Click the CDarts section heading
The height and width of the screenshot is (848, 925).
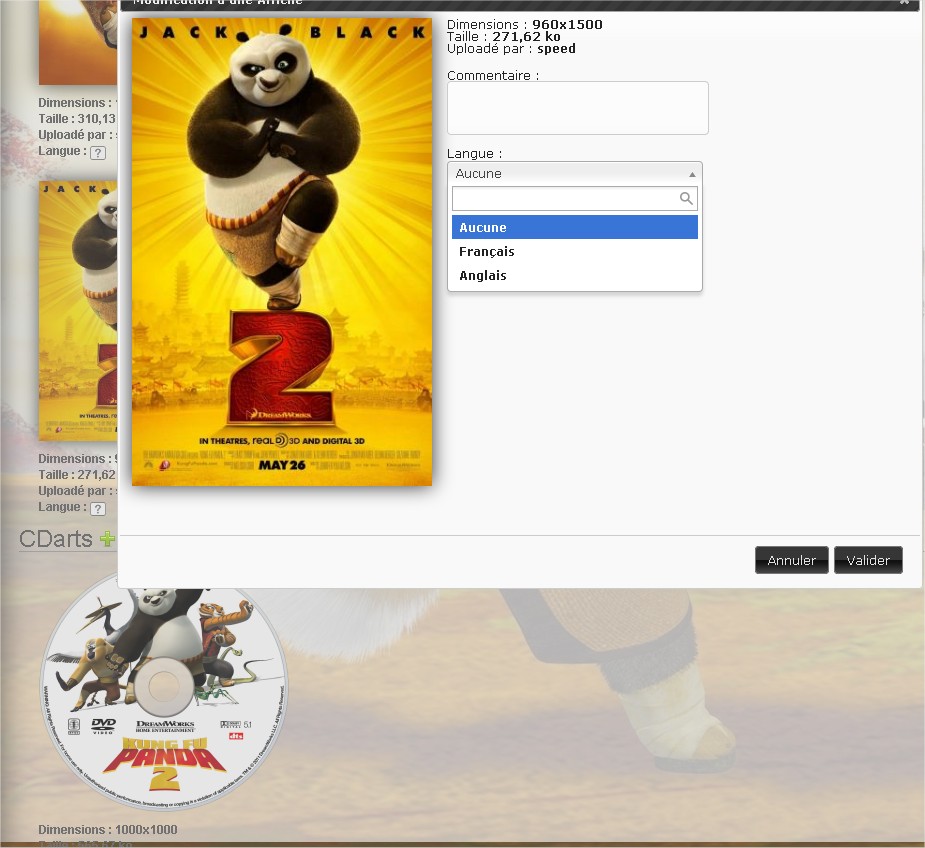[x=55, y=540]
